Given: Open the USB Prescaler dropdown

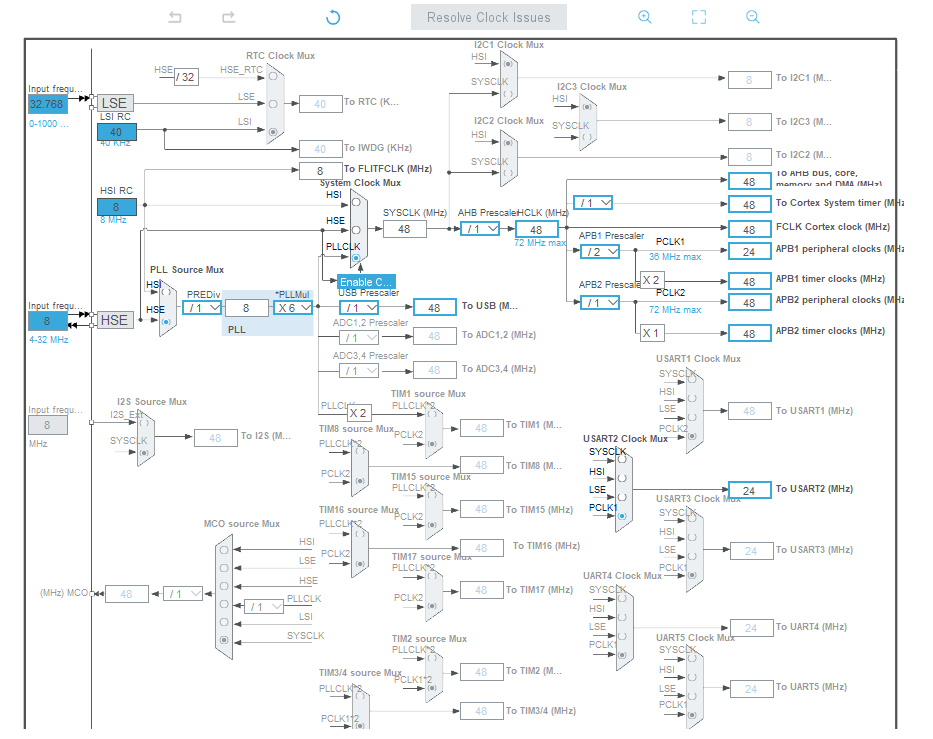Looking at the screenshot, I should coord(358,307).
